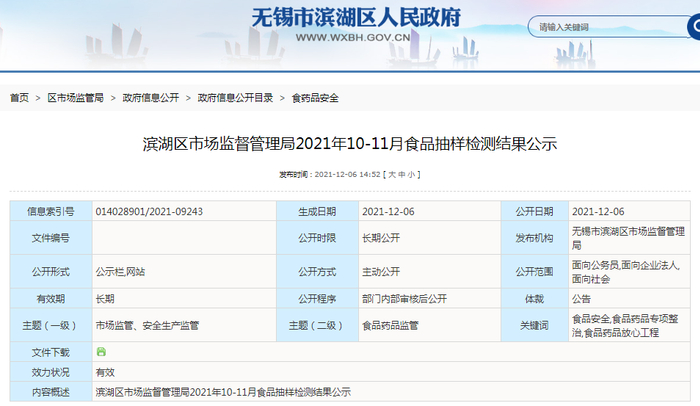700x406 pixels.
Task: Open 食药品安全 breadcrumb link
Action: pyautogui.click(x=315, y=98)
